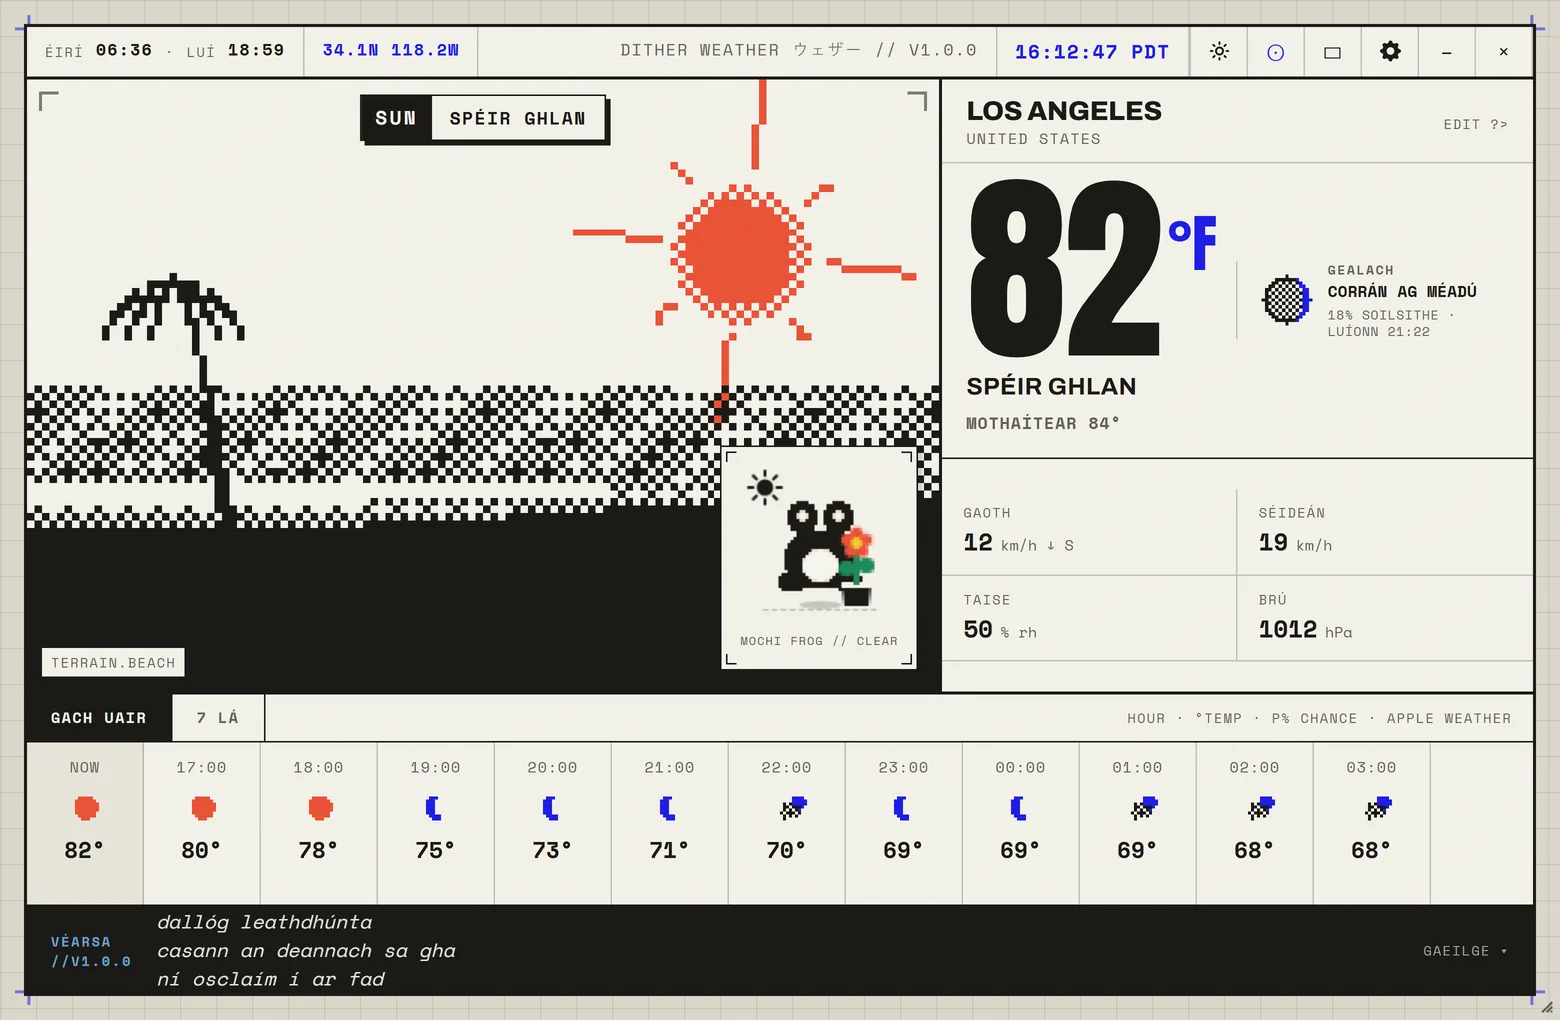1560x1020 pixels.
Task: Click the LOS ANGELES city heading
Action: [x=1064, y=111]
